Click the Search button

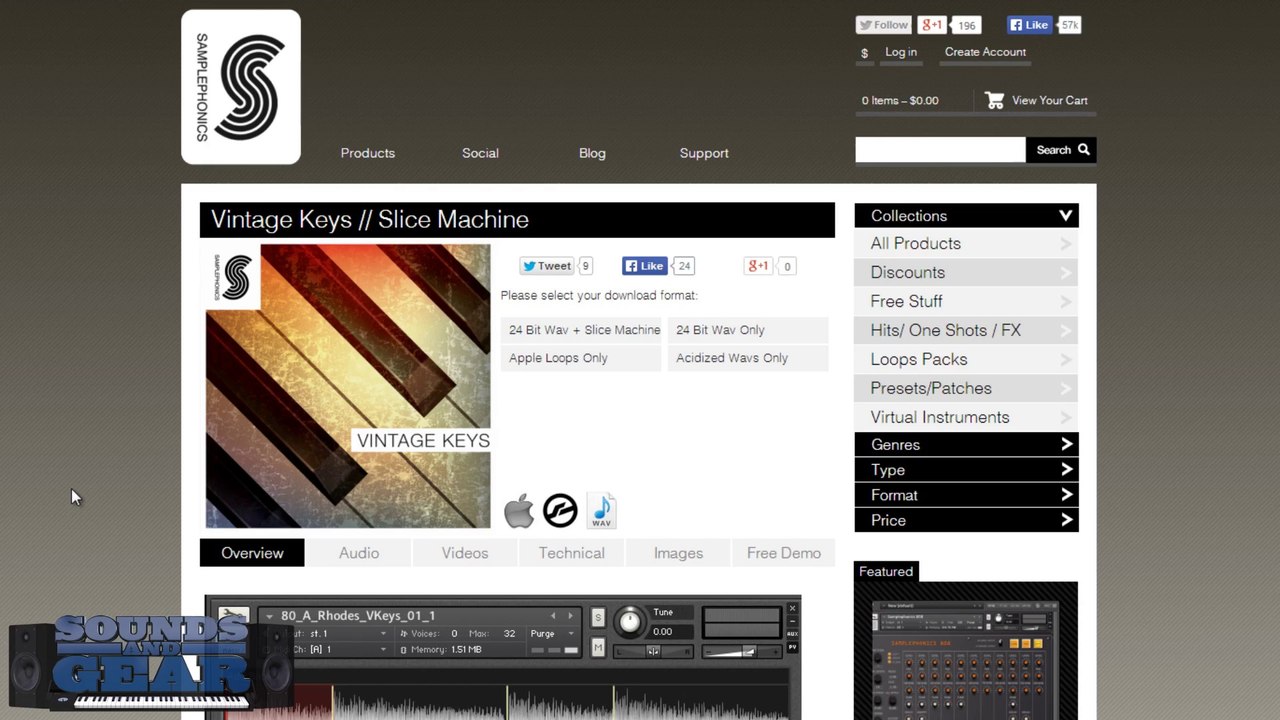point(1061,150)
